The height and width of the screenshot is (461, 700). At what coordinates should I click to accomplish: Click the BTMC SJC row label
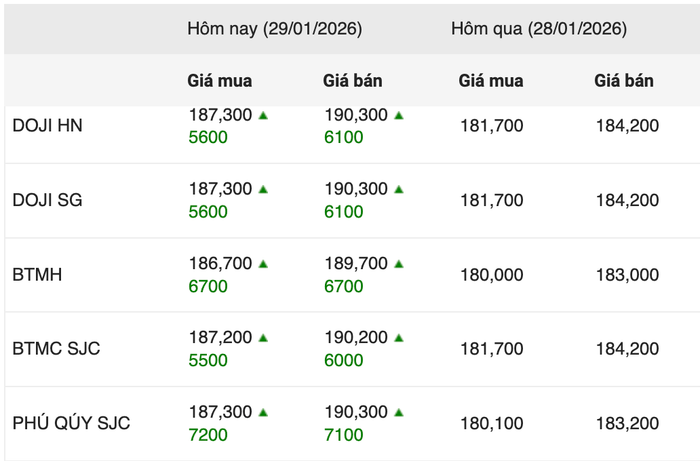56,349
